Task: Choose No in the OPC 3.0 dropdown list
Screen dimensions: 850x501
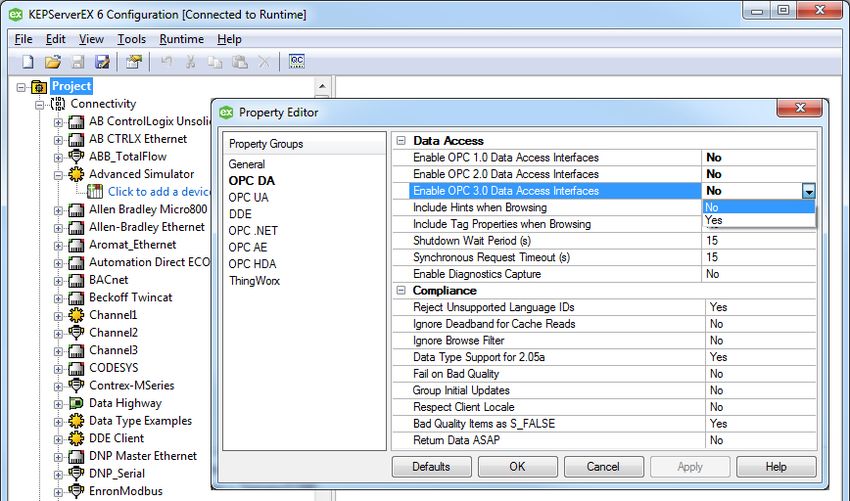Action: (759, 207)
